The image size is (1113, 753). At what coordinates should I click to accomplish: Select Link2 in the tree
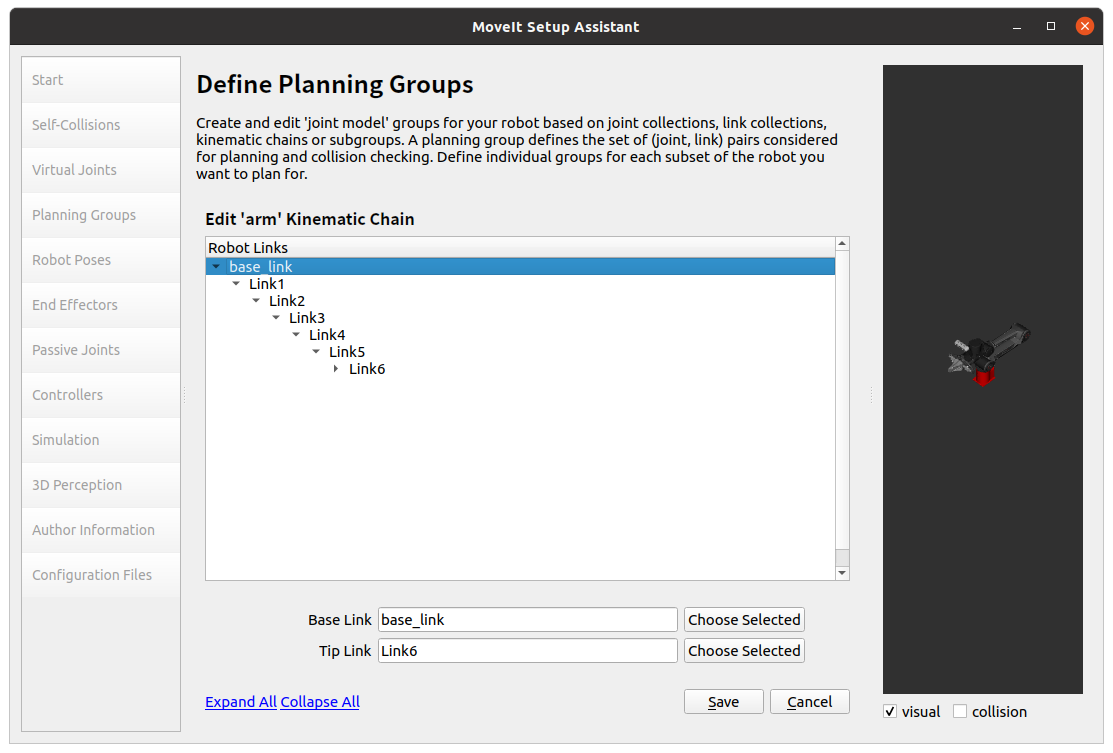(287, 301)
